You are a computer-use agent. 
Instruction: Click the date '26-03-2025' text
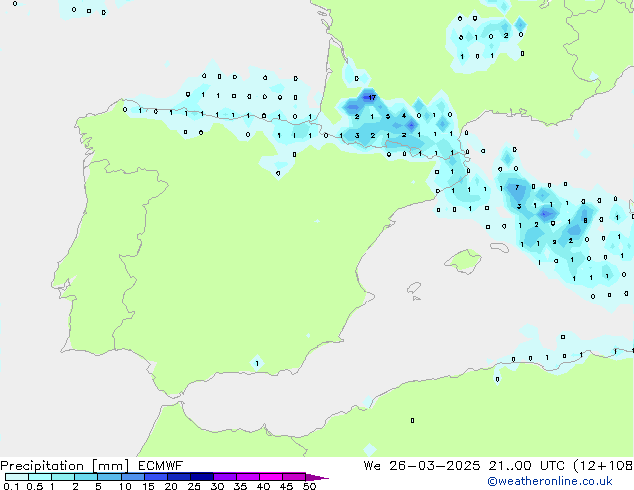tap(435, 465)
